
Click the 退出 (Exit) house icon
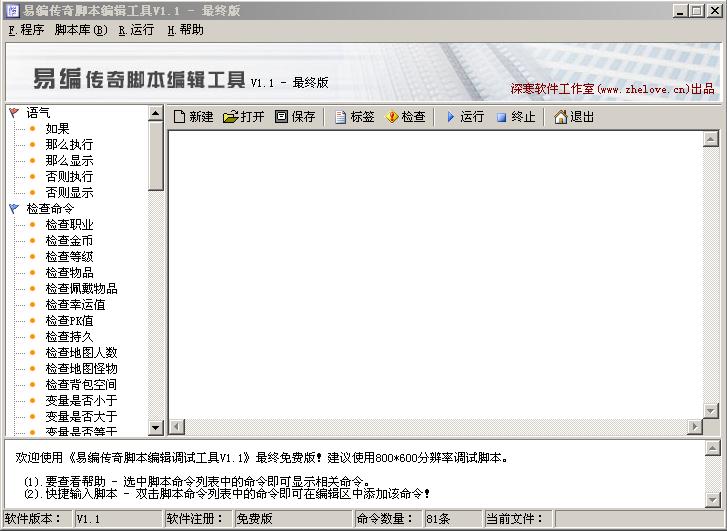coord(561,117)
